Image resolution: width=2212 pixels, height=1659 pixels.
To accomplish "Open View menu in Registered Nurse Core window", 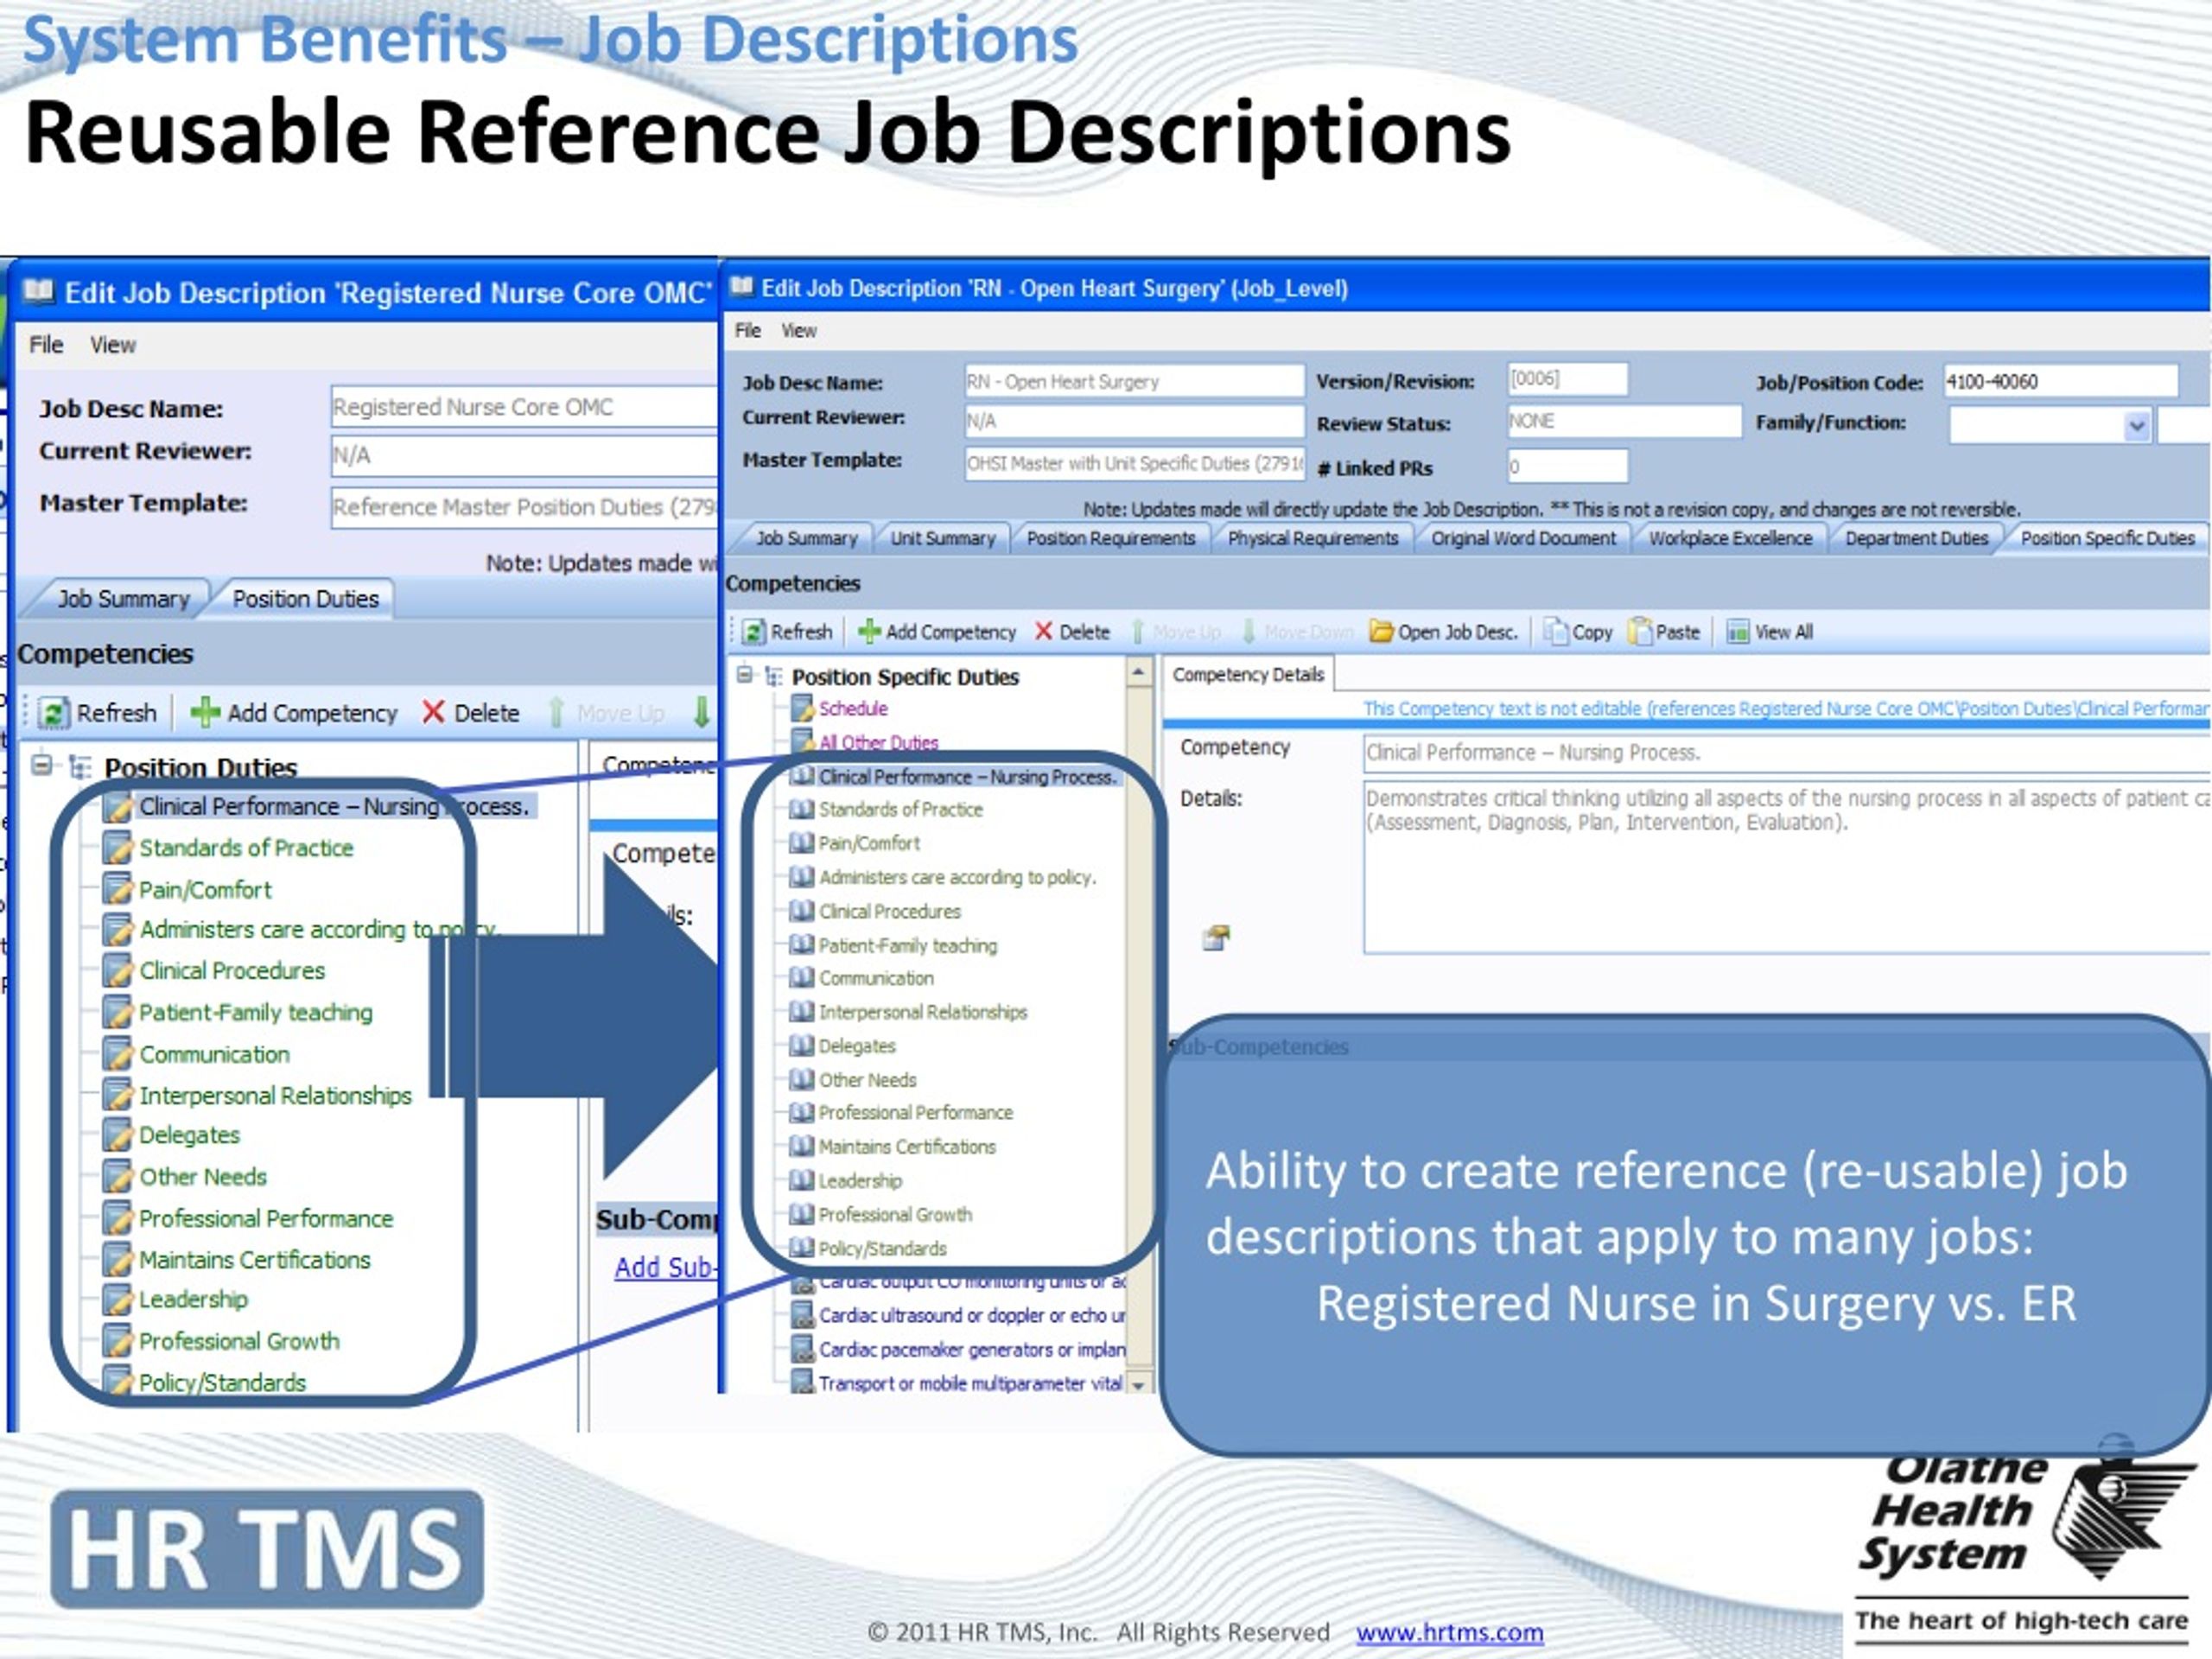I will point(112,345).
